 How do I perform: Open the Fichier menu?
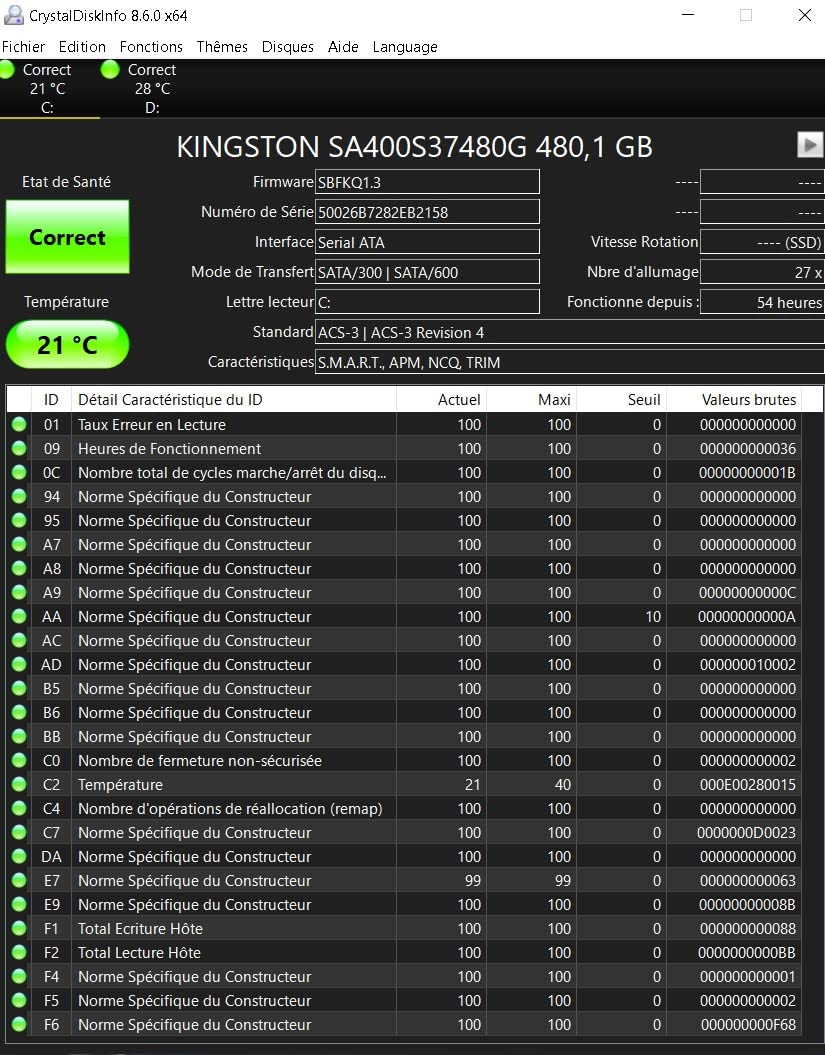tap(24, 46)
